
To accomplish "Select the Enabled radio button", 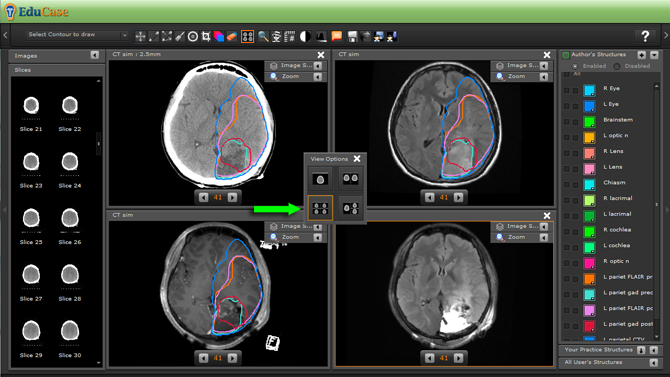I will (x=575, y=66).
